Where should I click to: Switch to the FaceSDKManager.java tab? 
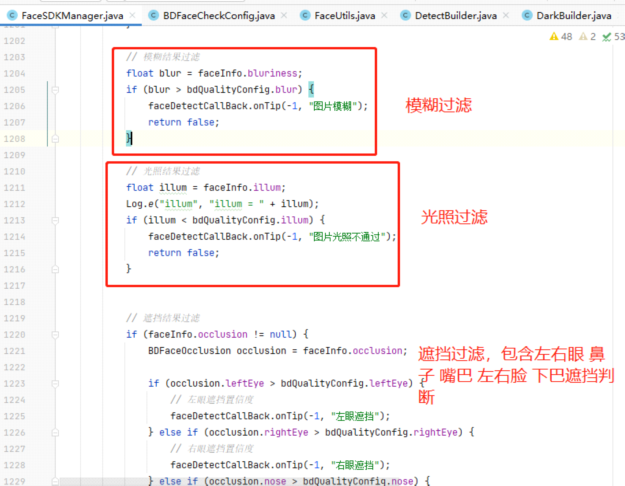pyautogui.click(x=72, y=16)
